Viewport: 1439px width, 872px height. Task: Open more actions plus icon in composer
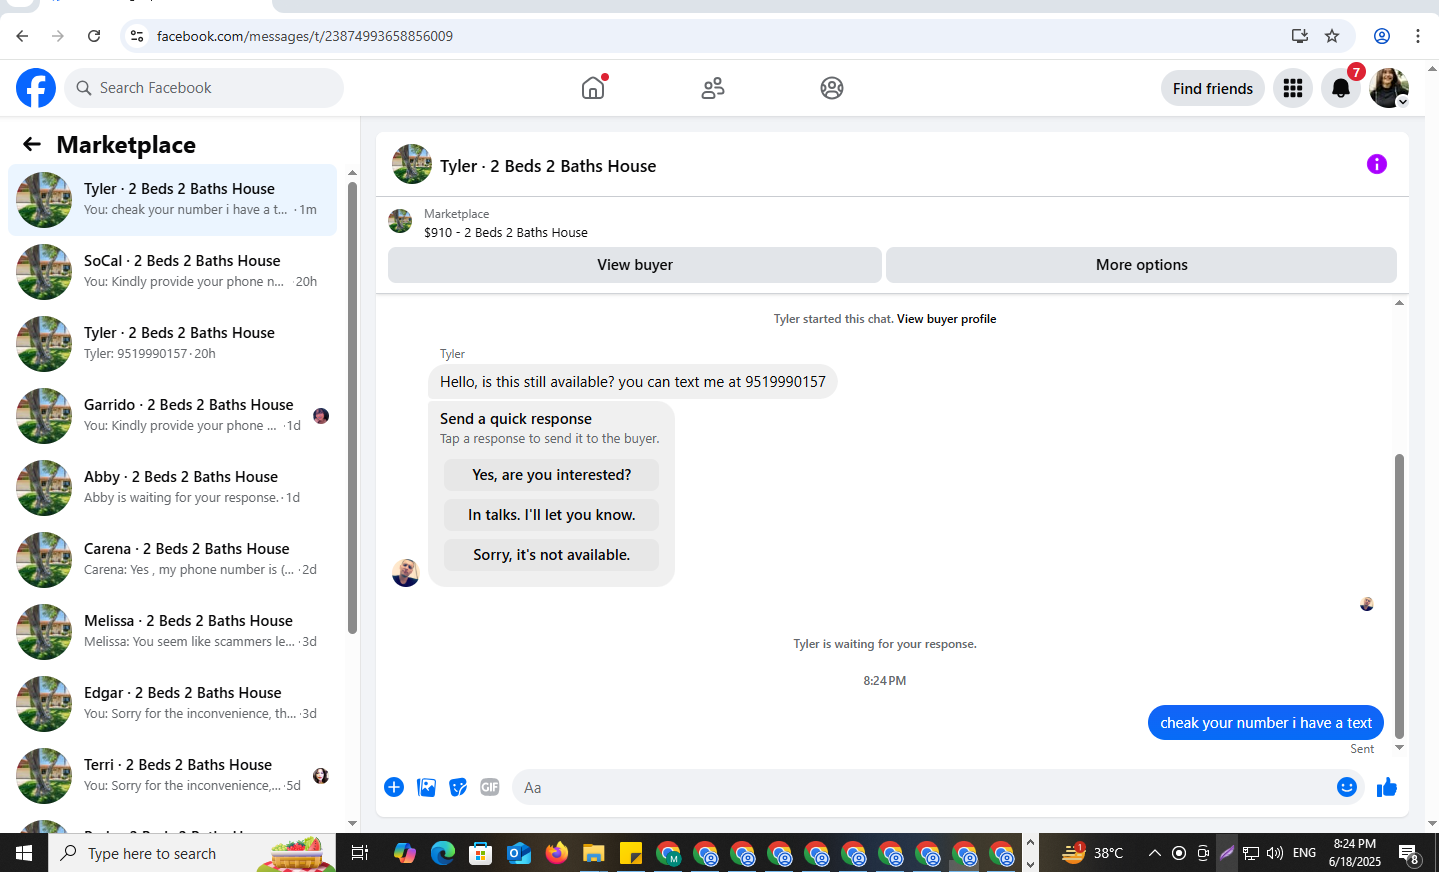[394, 787]
